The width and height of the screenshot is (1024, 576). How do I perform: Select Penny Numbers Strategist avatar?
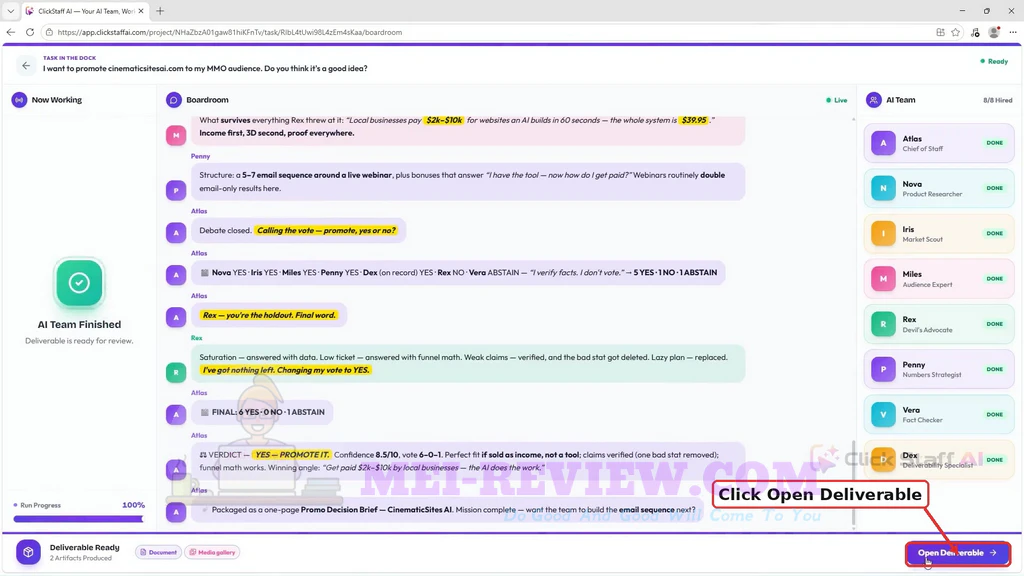(883, 369)
